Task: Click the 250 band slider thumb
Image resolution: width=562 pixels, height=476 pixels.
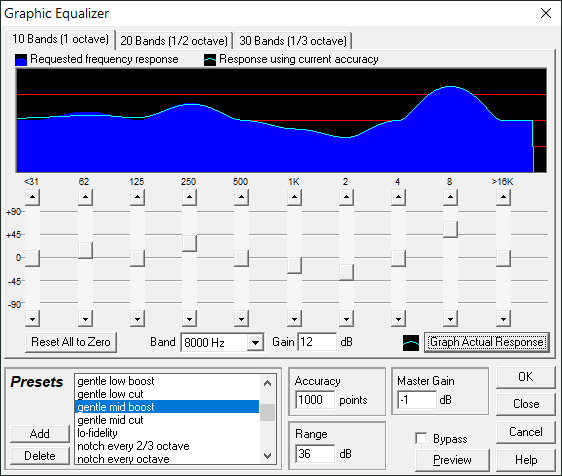Action: pos(189,243)
